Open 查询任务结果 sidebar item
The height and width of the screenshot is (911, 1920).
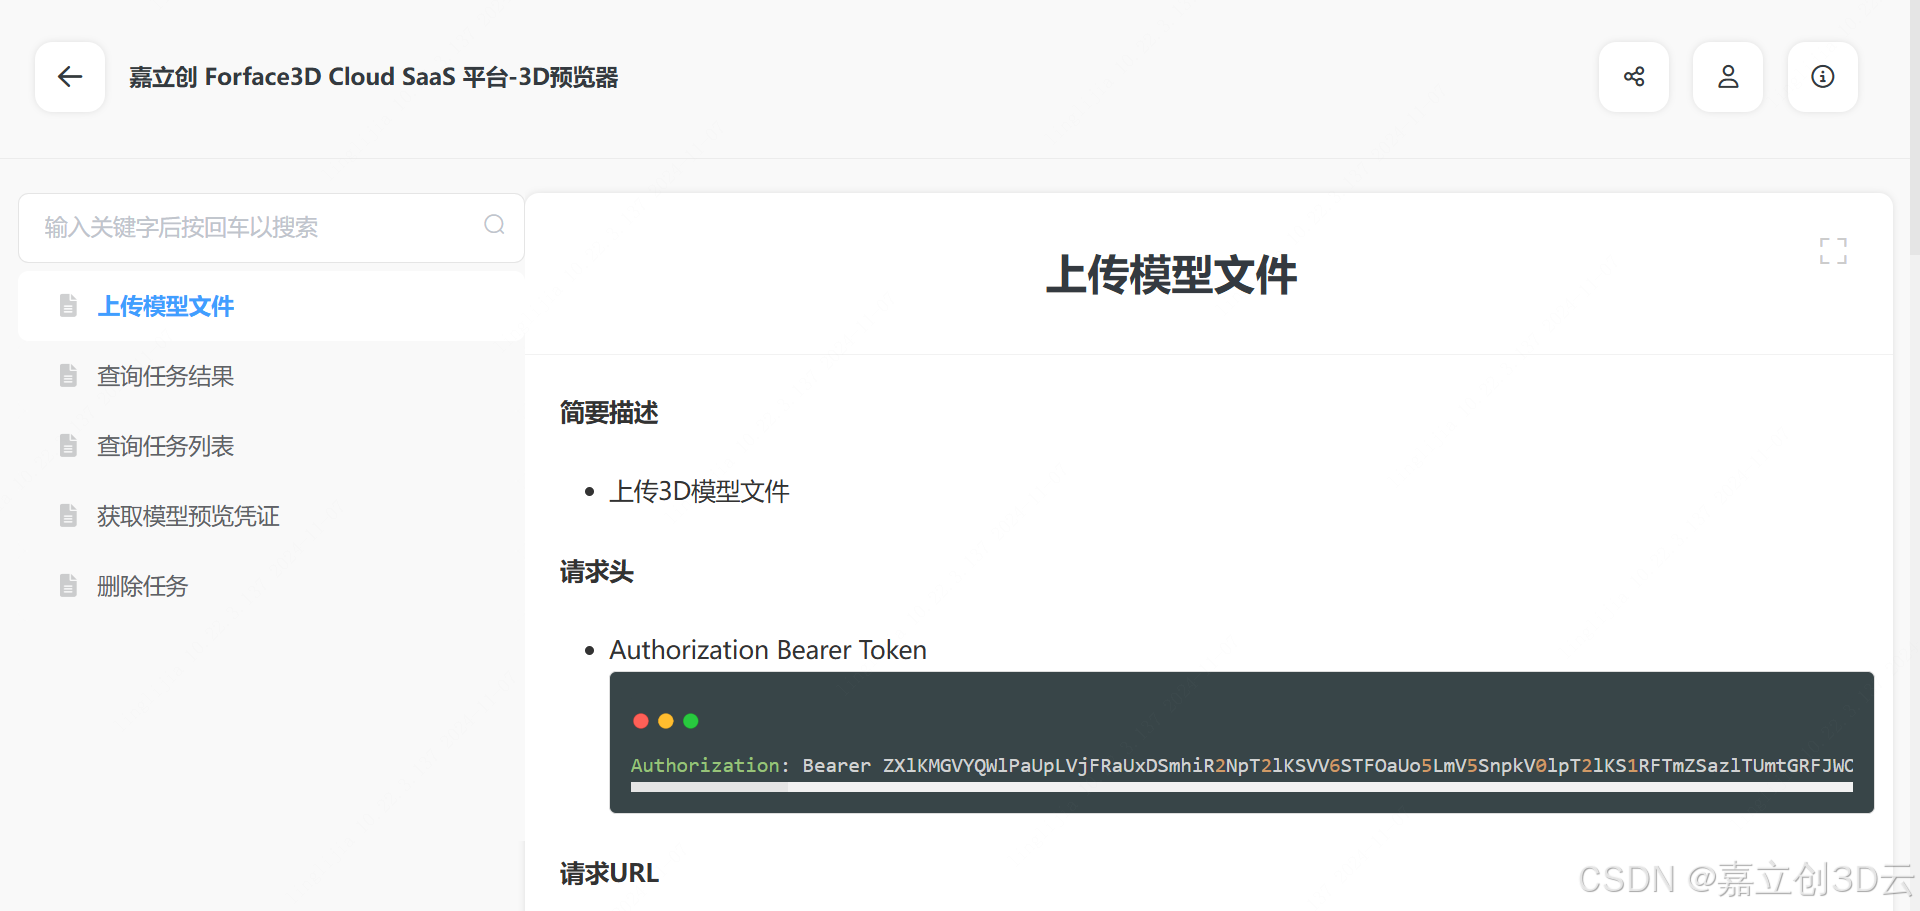point(271,376)
